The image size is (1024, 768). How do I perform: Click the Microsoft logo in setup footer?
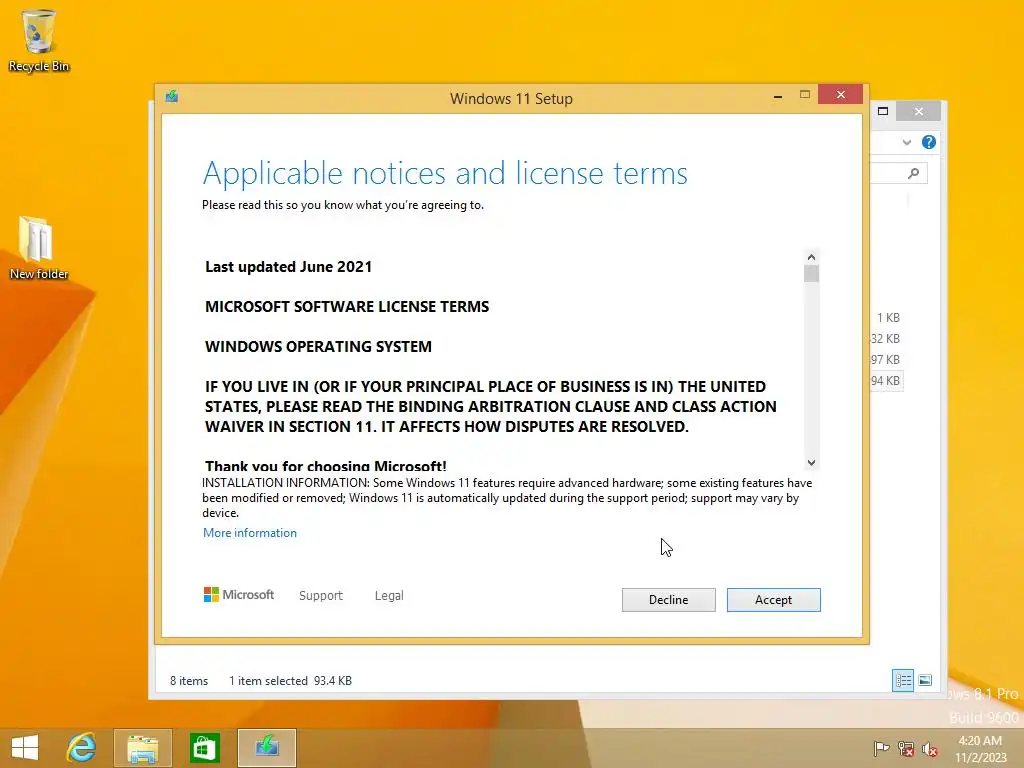(x=239, y=594)
